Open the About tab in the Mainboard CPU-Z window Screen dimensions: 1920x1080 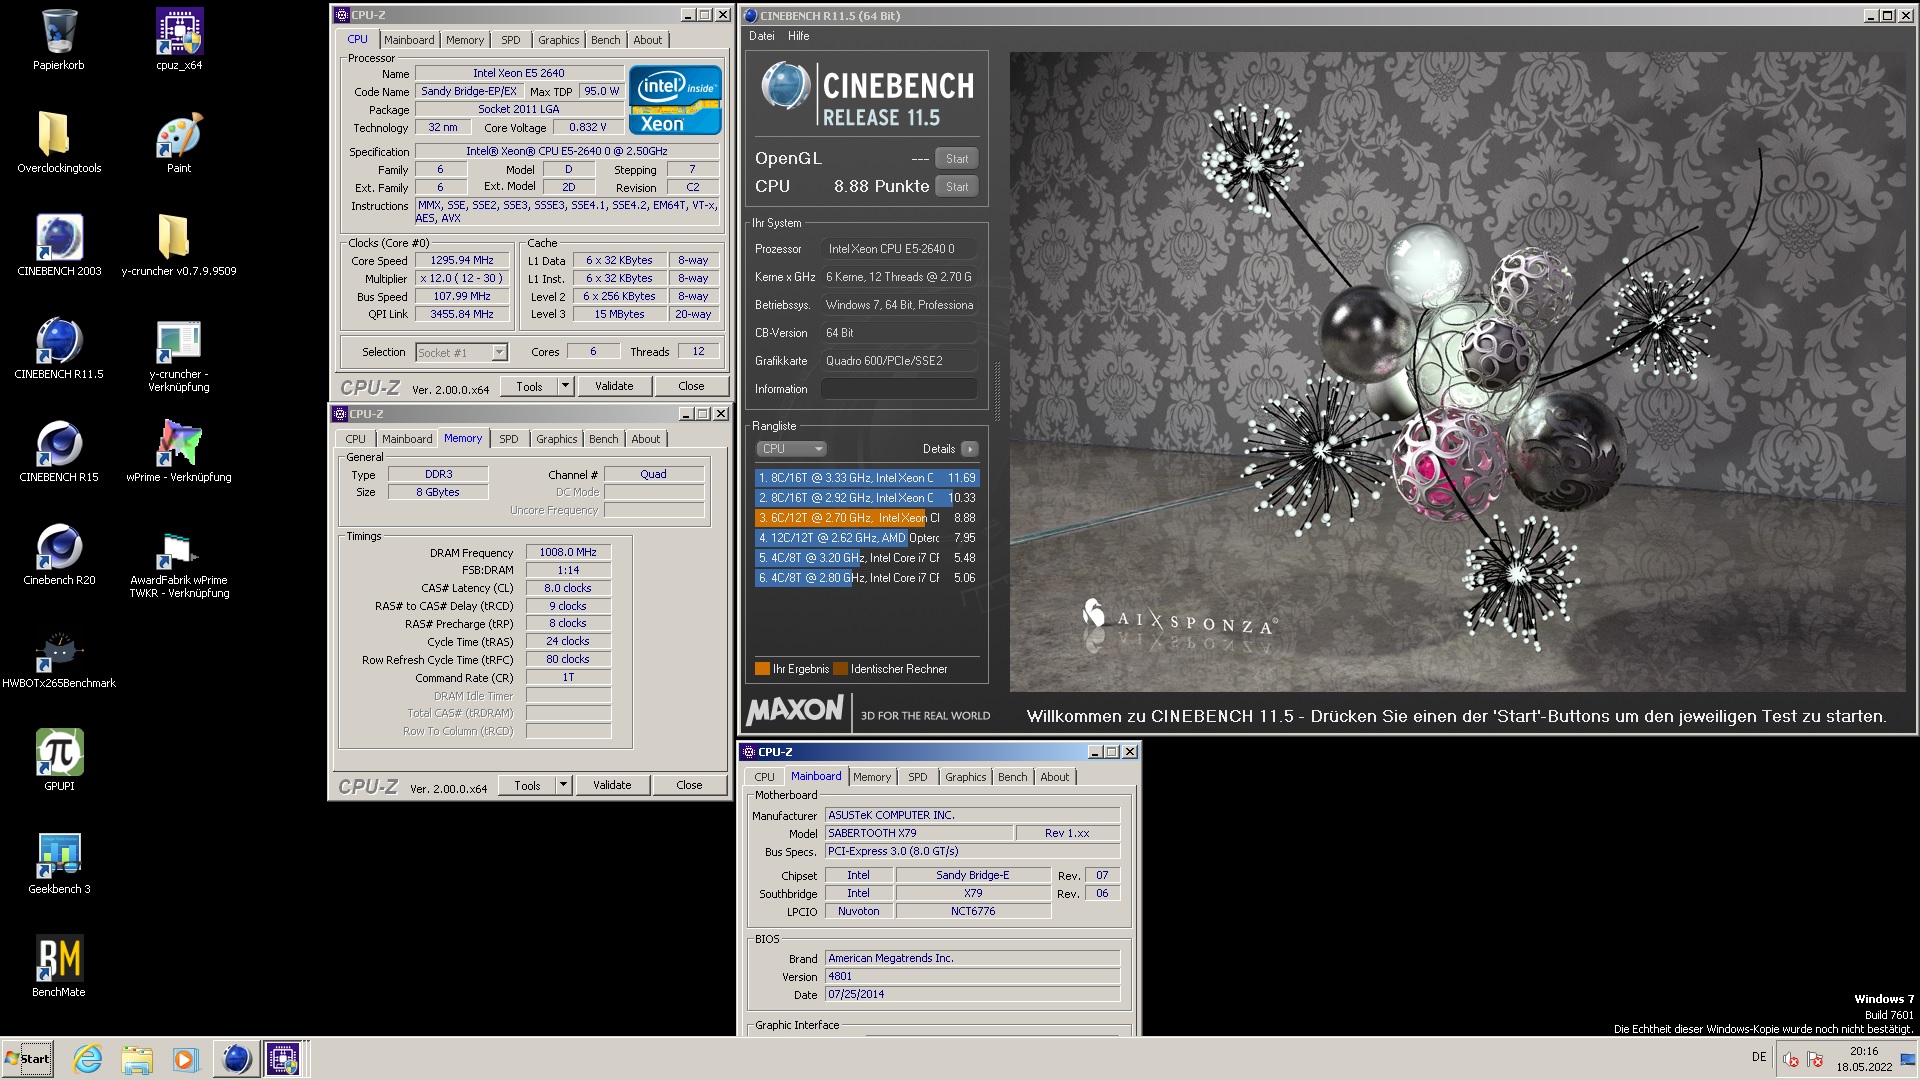click(x=1055, y=777)
